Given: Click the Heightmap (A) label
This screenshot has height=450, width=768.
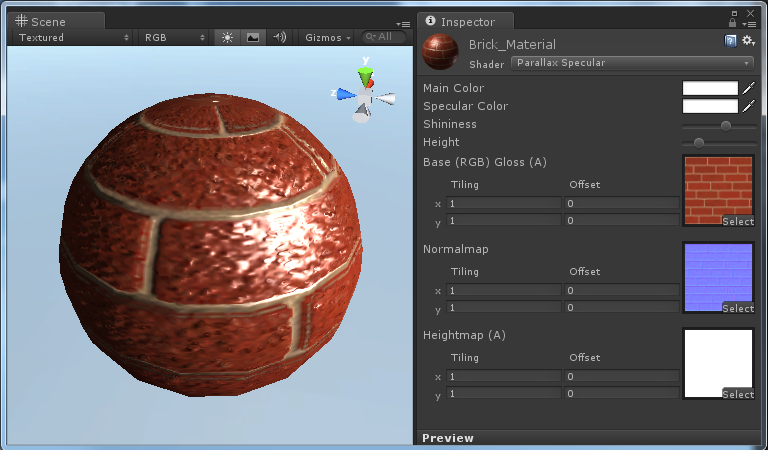Looking at the screenshot, I should (x=464, y=335).
